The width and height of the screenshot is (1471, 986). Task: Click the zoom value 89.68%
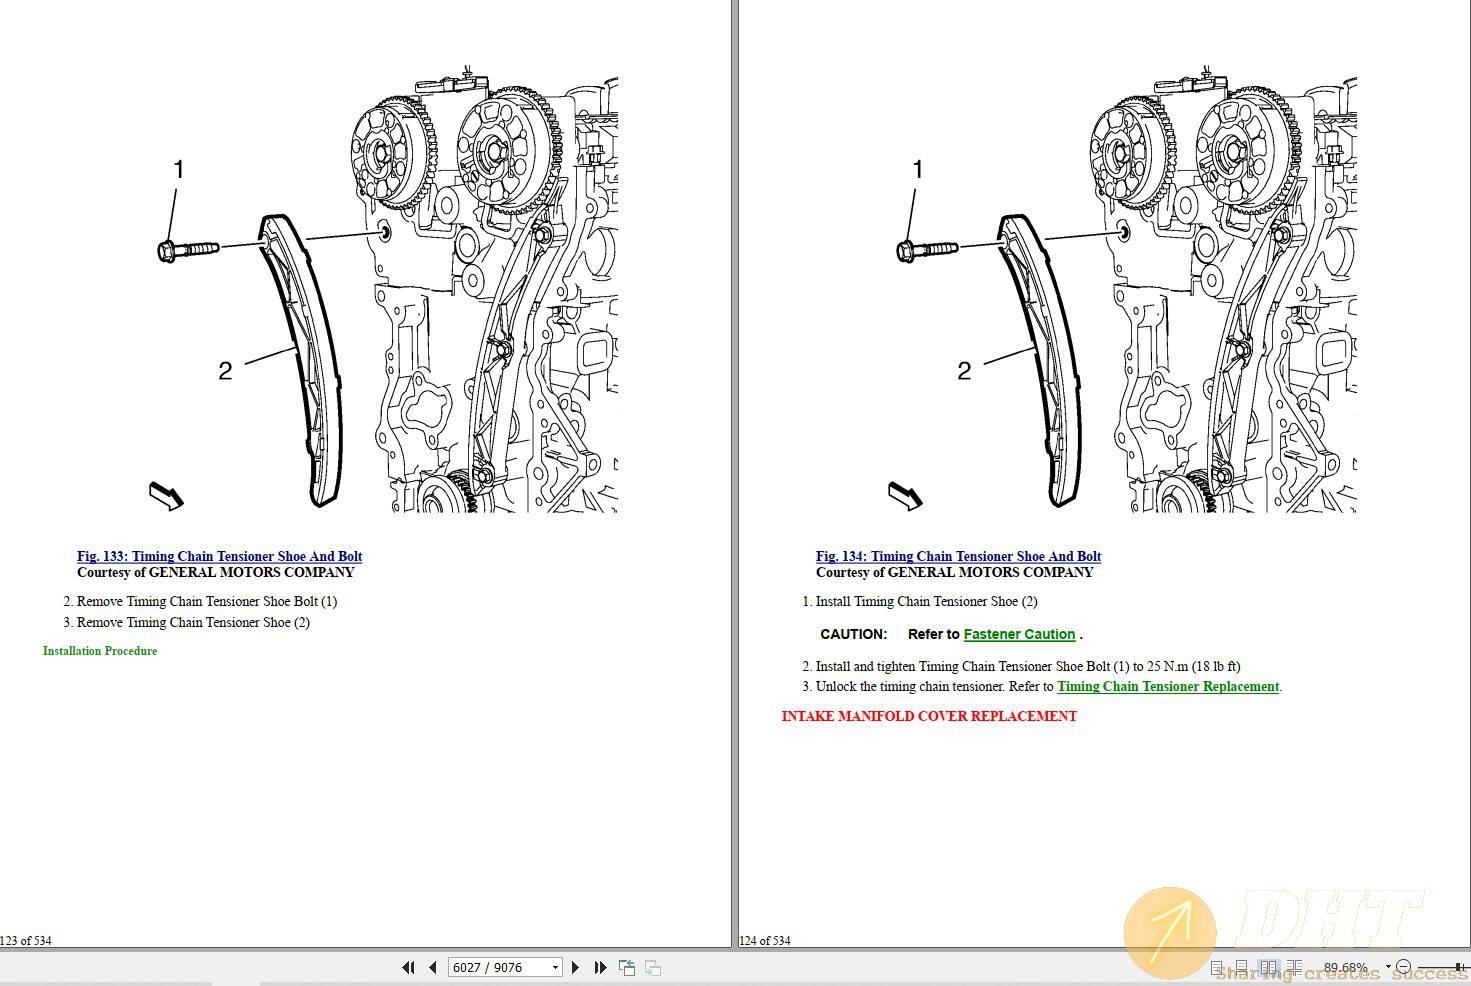(1345, 967)
